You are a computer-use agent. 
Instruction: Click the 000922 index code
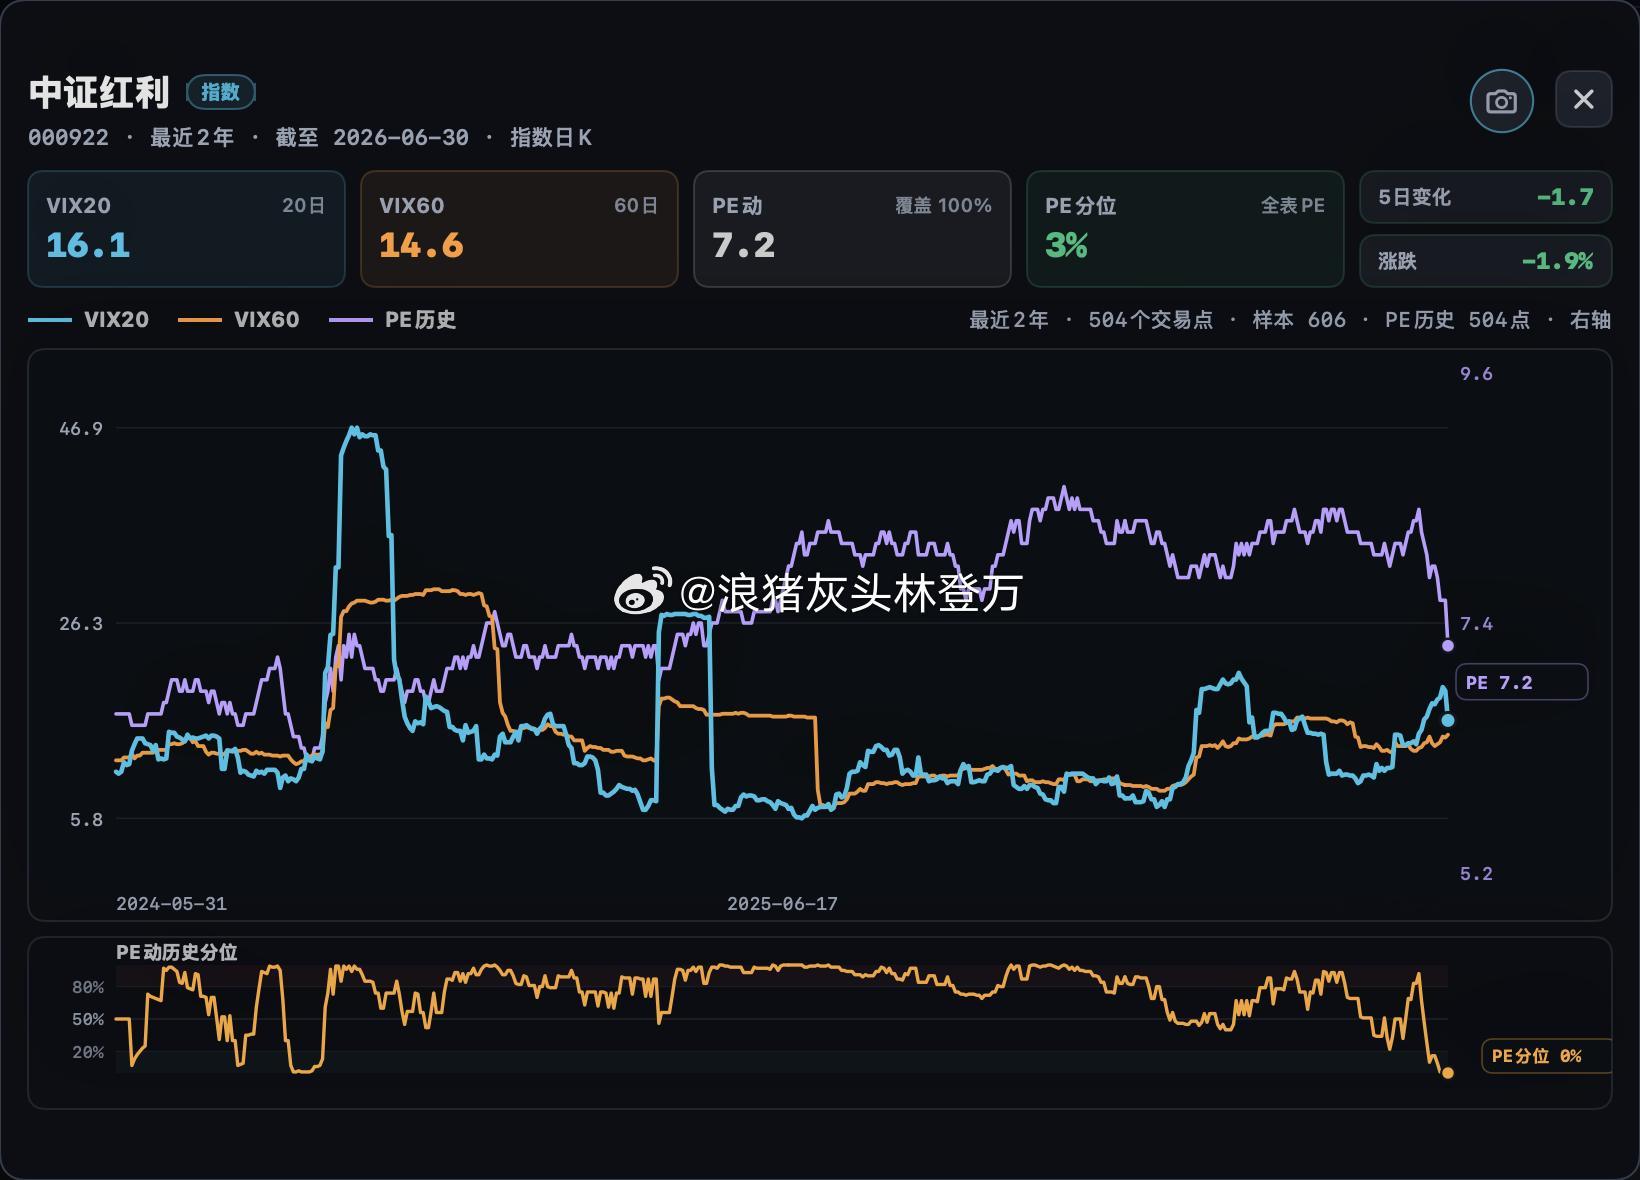[x=68, y=138]
